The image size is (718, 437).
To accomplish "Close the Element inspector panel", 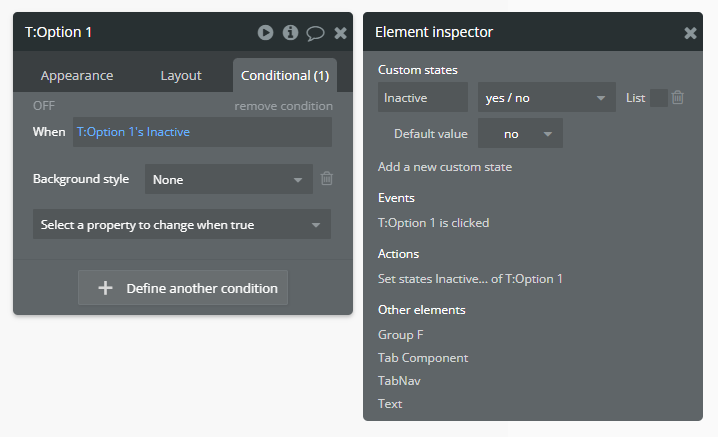I will [x=690, y=33].
